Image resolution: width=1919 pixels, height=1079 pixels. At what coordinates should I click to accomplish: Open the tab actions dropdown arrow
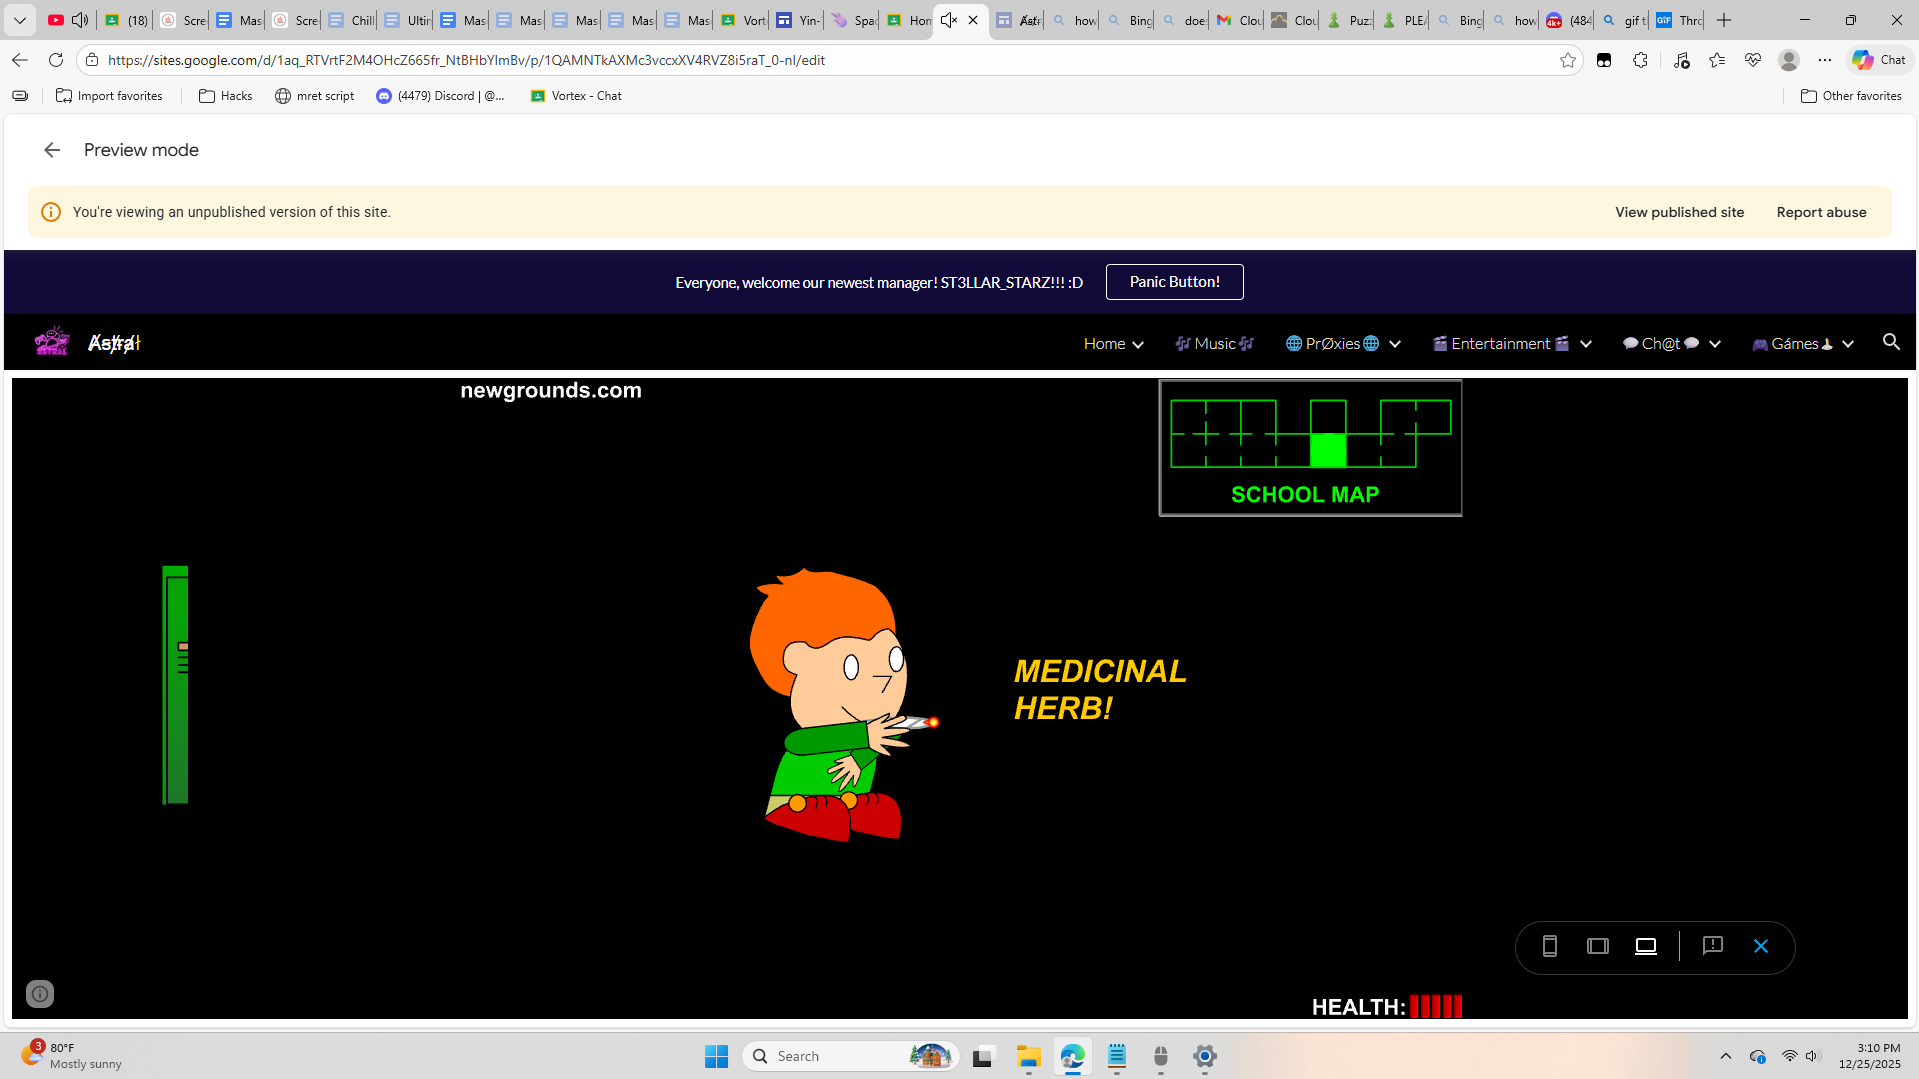click(20, 20)
